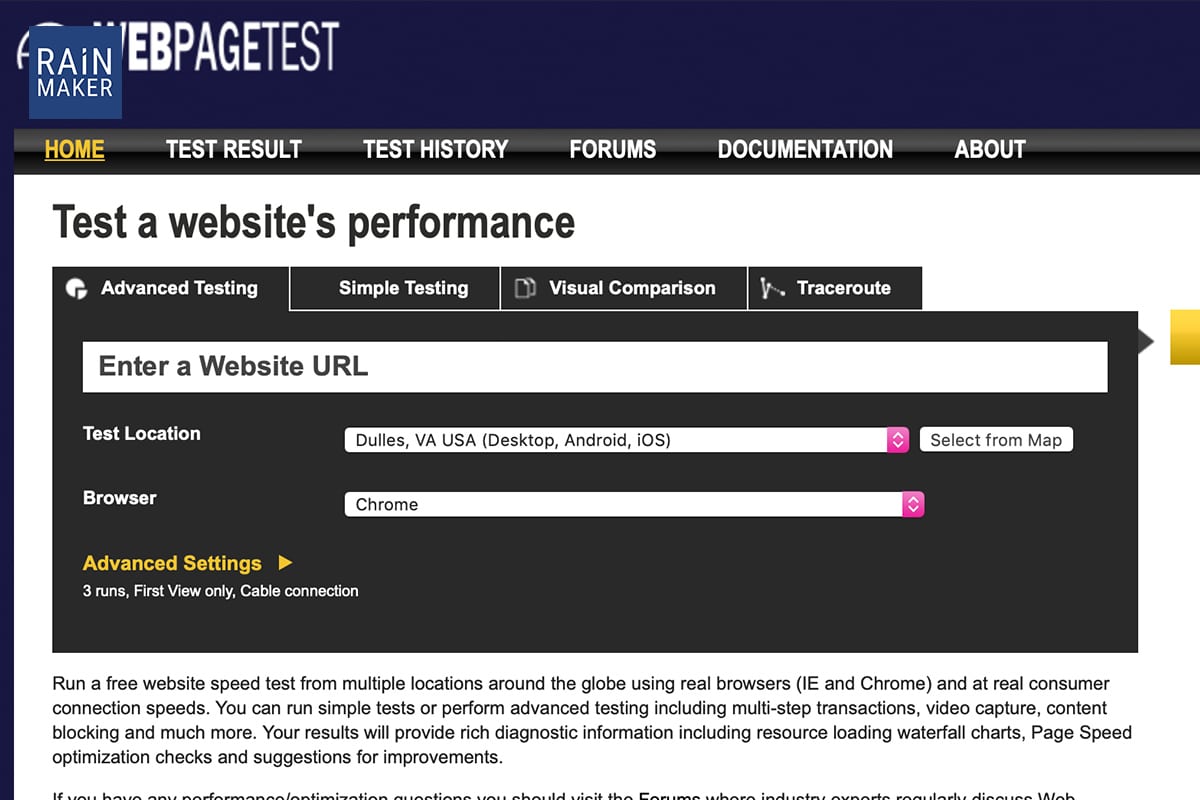
Task: Open the Test Location dropdown
Action: click(x=625, y=440)
